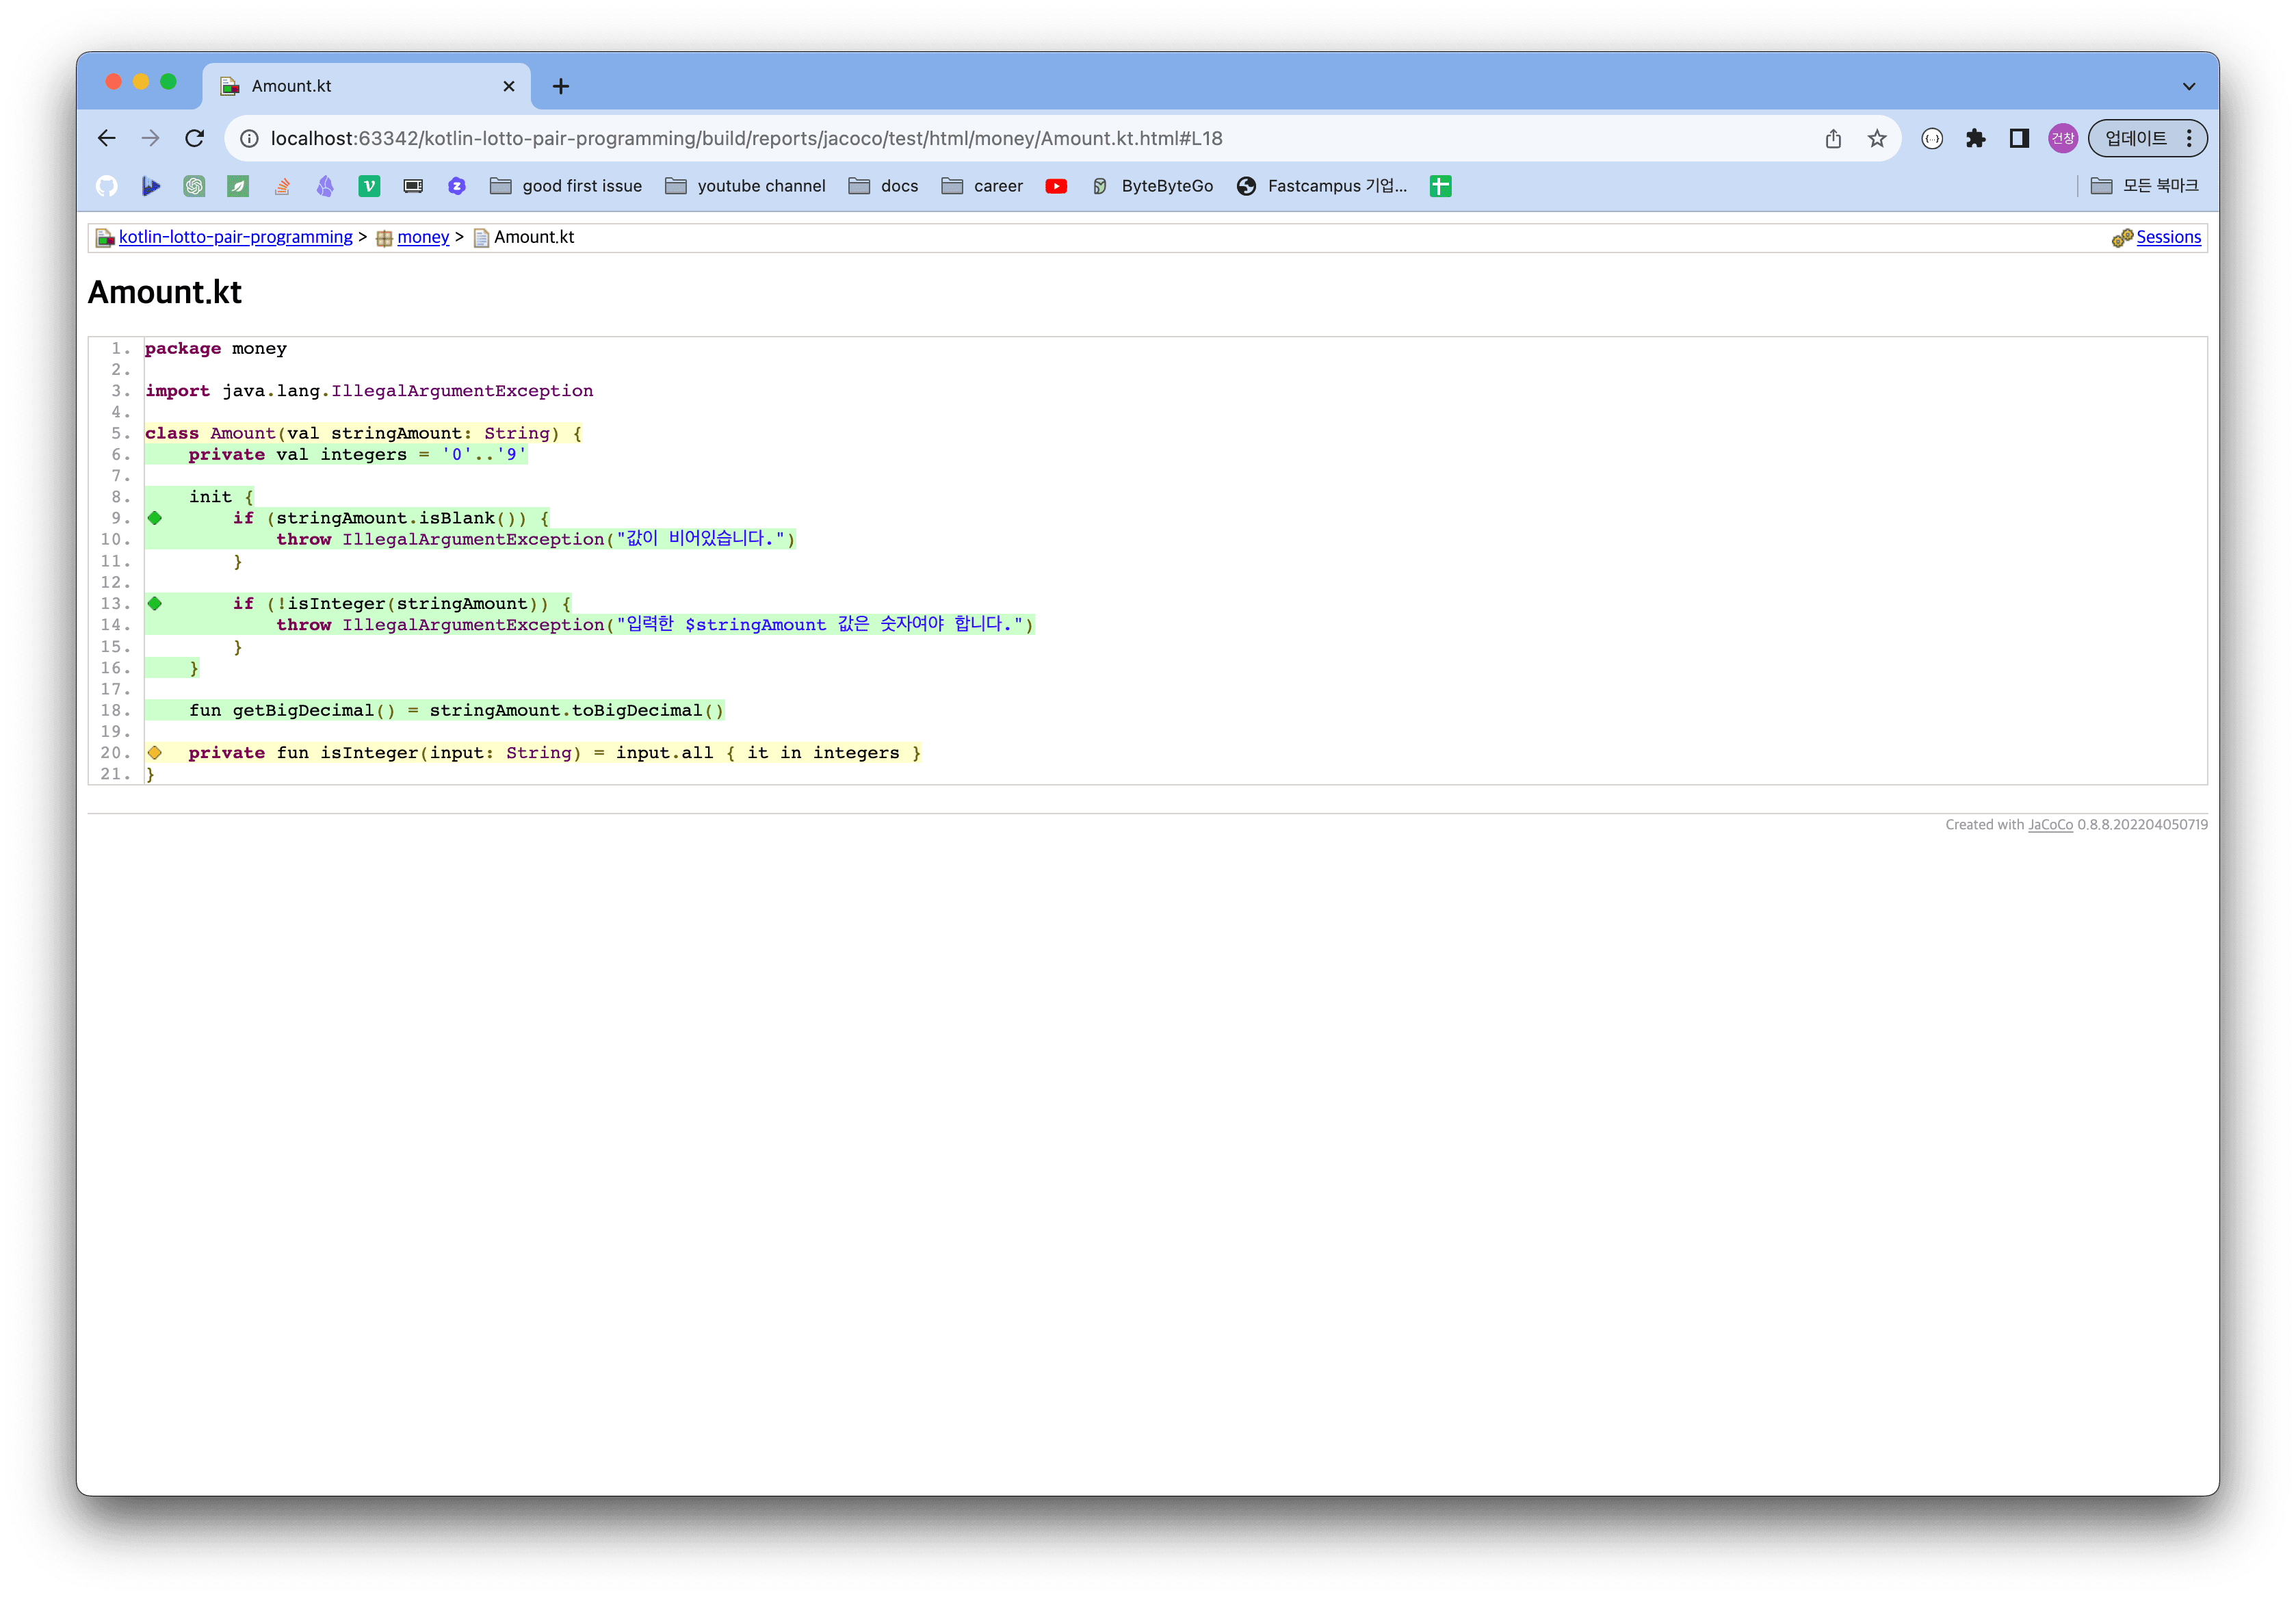Bookmark this page with star icon

click(x=1877, y=138)
